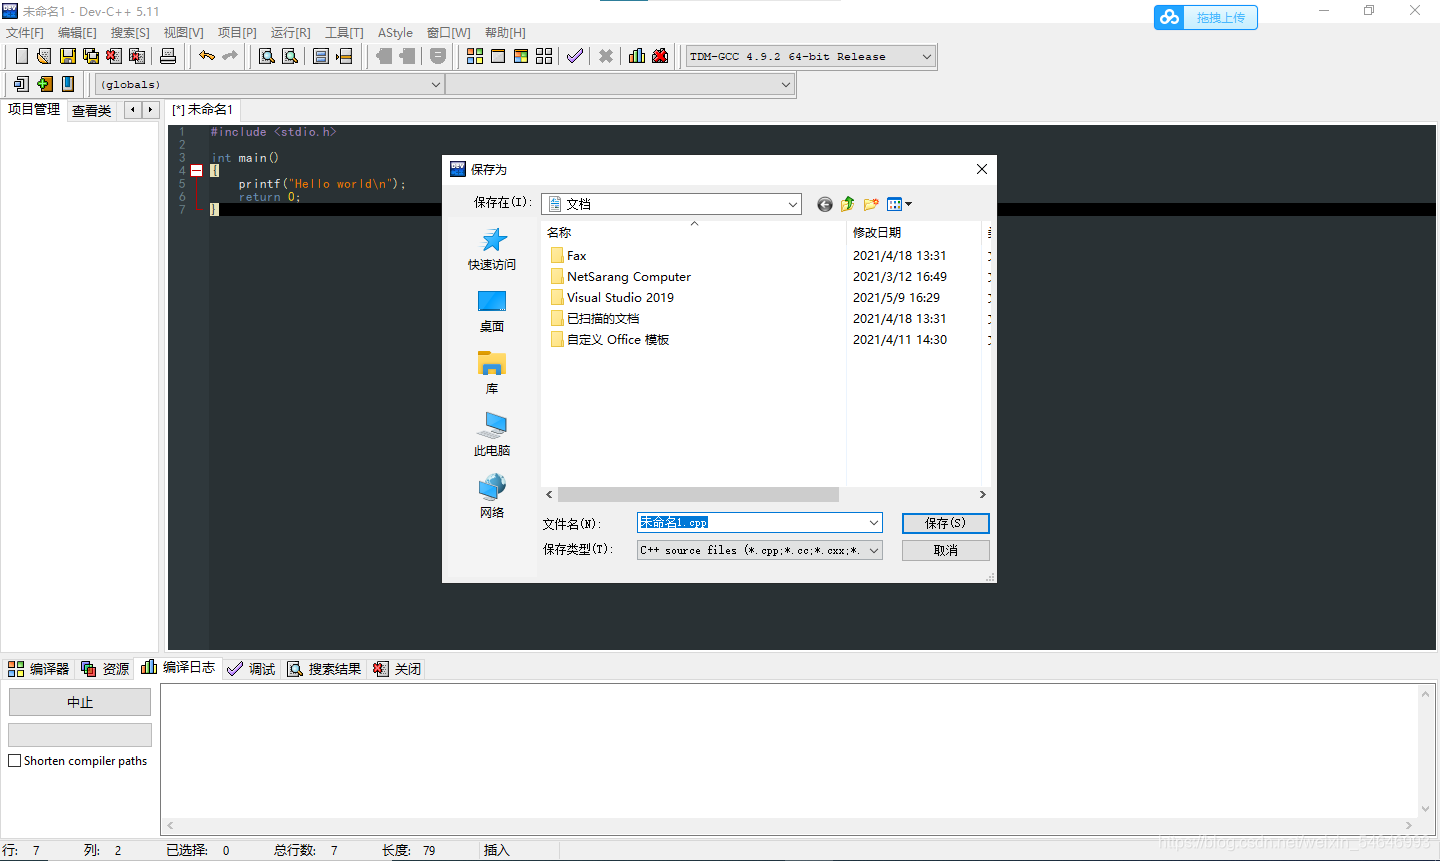Screen dimensions: 1440x861
Task: Click the 中止 abort button
Action: pyautogui.click(x=80, y=702)
